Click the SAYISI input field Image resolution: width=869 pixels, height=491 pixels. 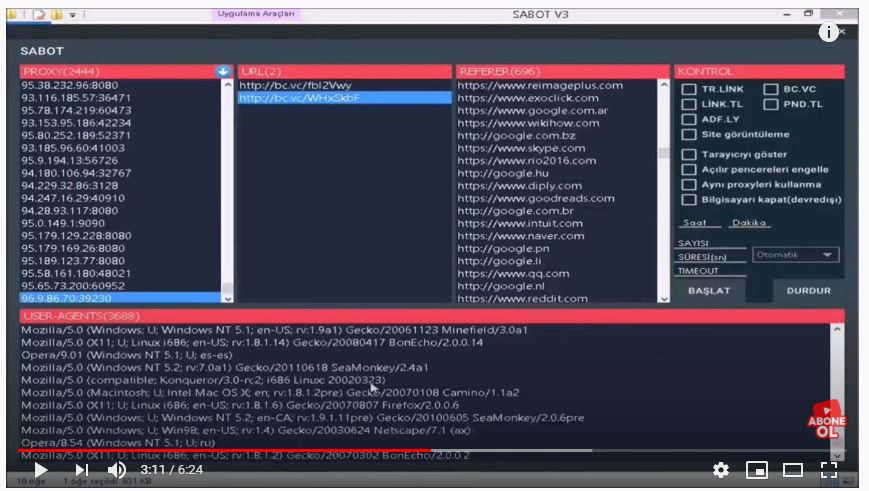click(x=712, y=243)
